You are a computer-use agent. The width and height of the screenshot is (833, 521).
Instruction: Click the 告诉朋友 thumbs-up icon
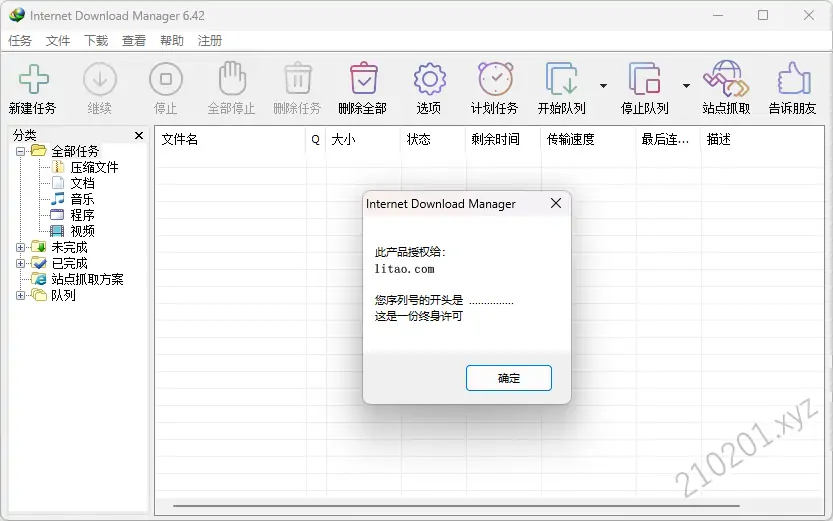[x=793, y=79]
